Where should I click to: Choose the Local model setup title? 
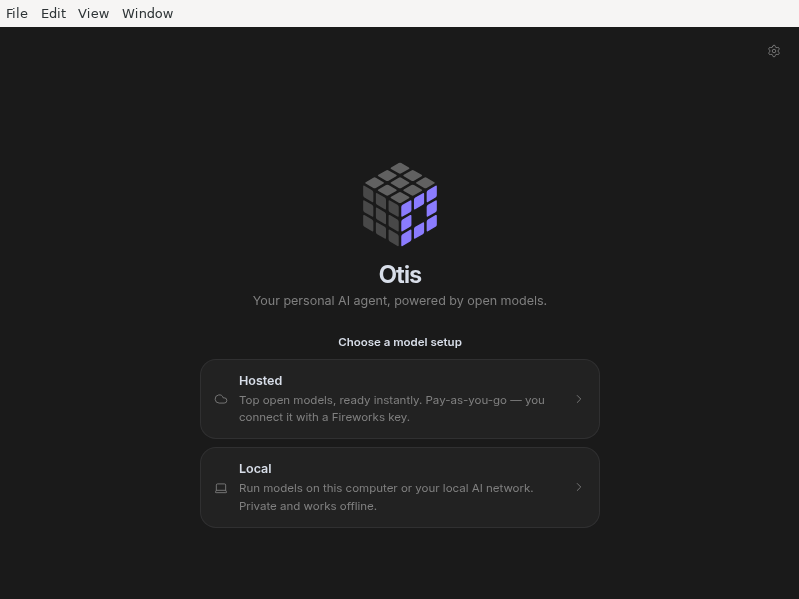tap(255, 469)
